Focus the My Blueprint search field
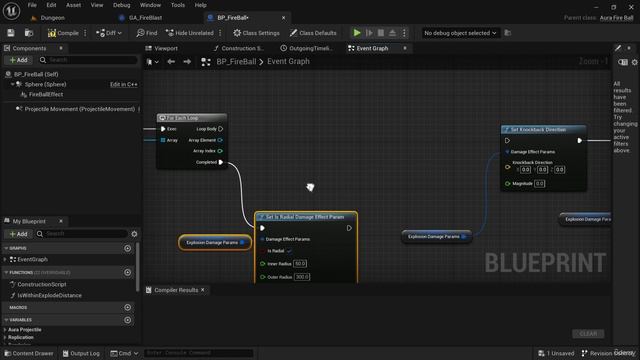 [x=82, y=234]
